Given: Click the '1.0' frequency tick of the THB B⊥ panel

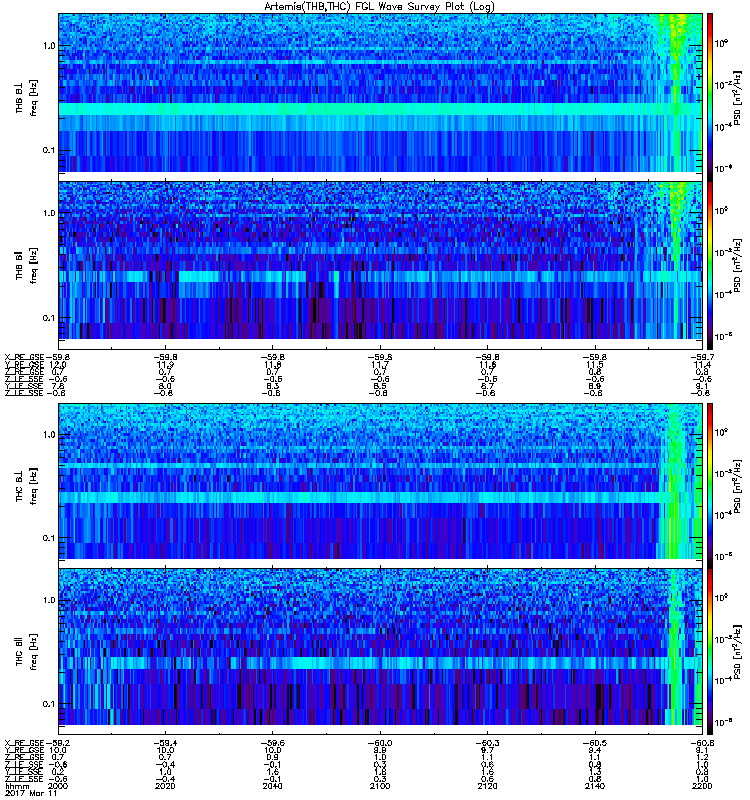Looking at the screenshot, I should click(49, 46).
